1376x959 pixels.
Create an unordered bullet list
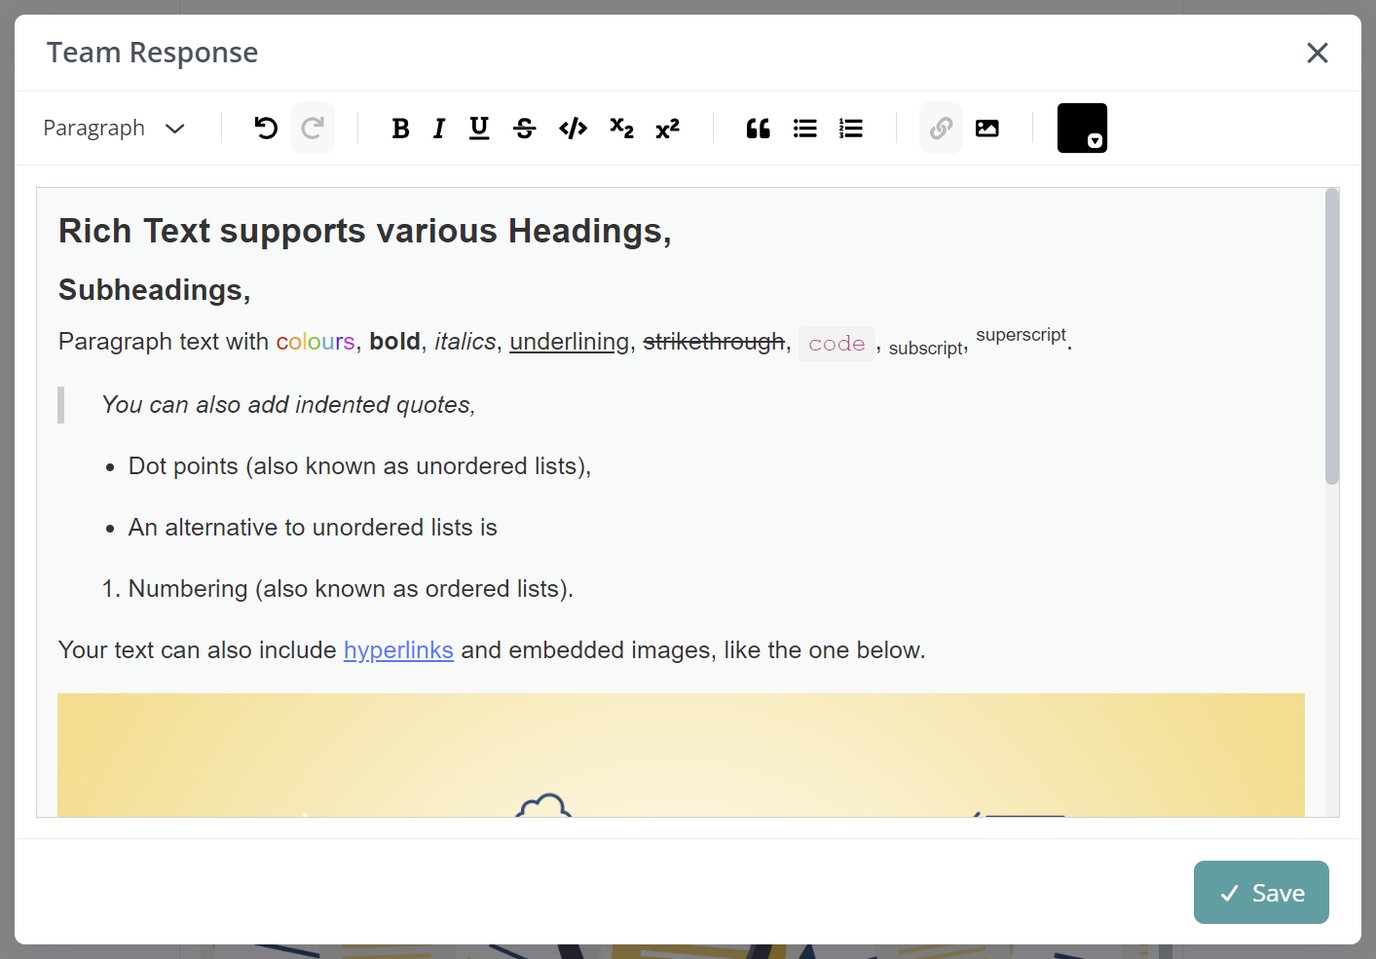(x=804, y=127)
